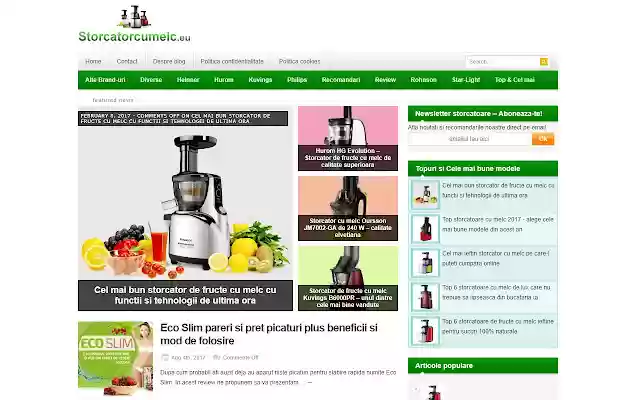Select the Heinner category
The height and width of the screenshot is (400, 640).
pyautogui.click(x=188, y=80)
